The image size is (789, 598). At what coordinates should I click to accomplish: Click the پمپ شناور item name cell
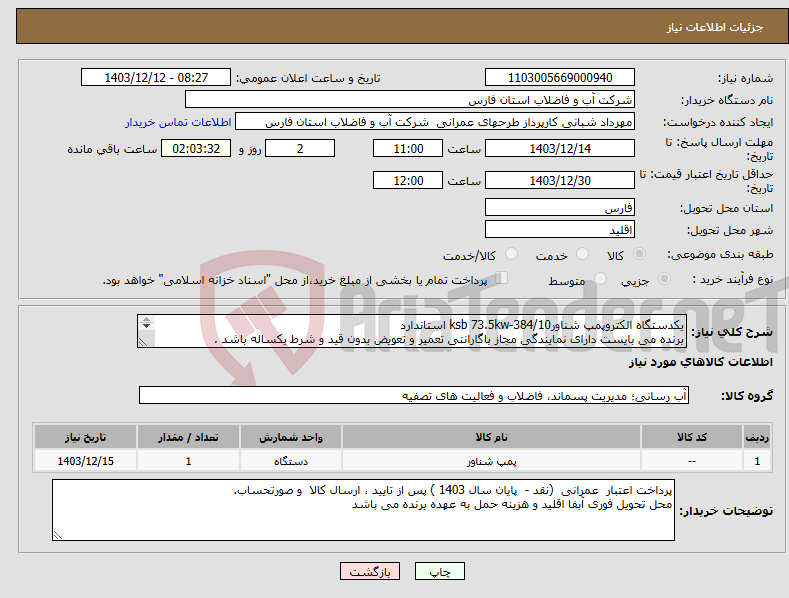491,461
